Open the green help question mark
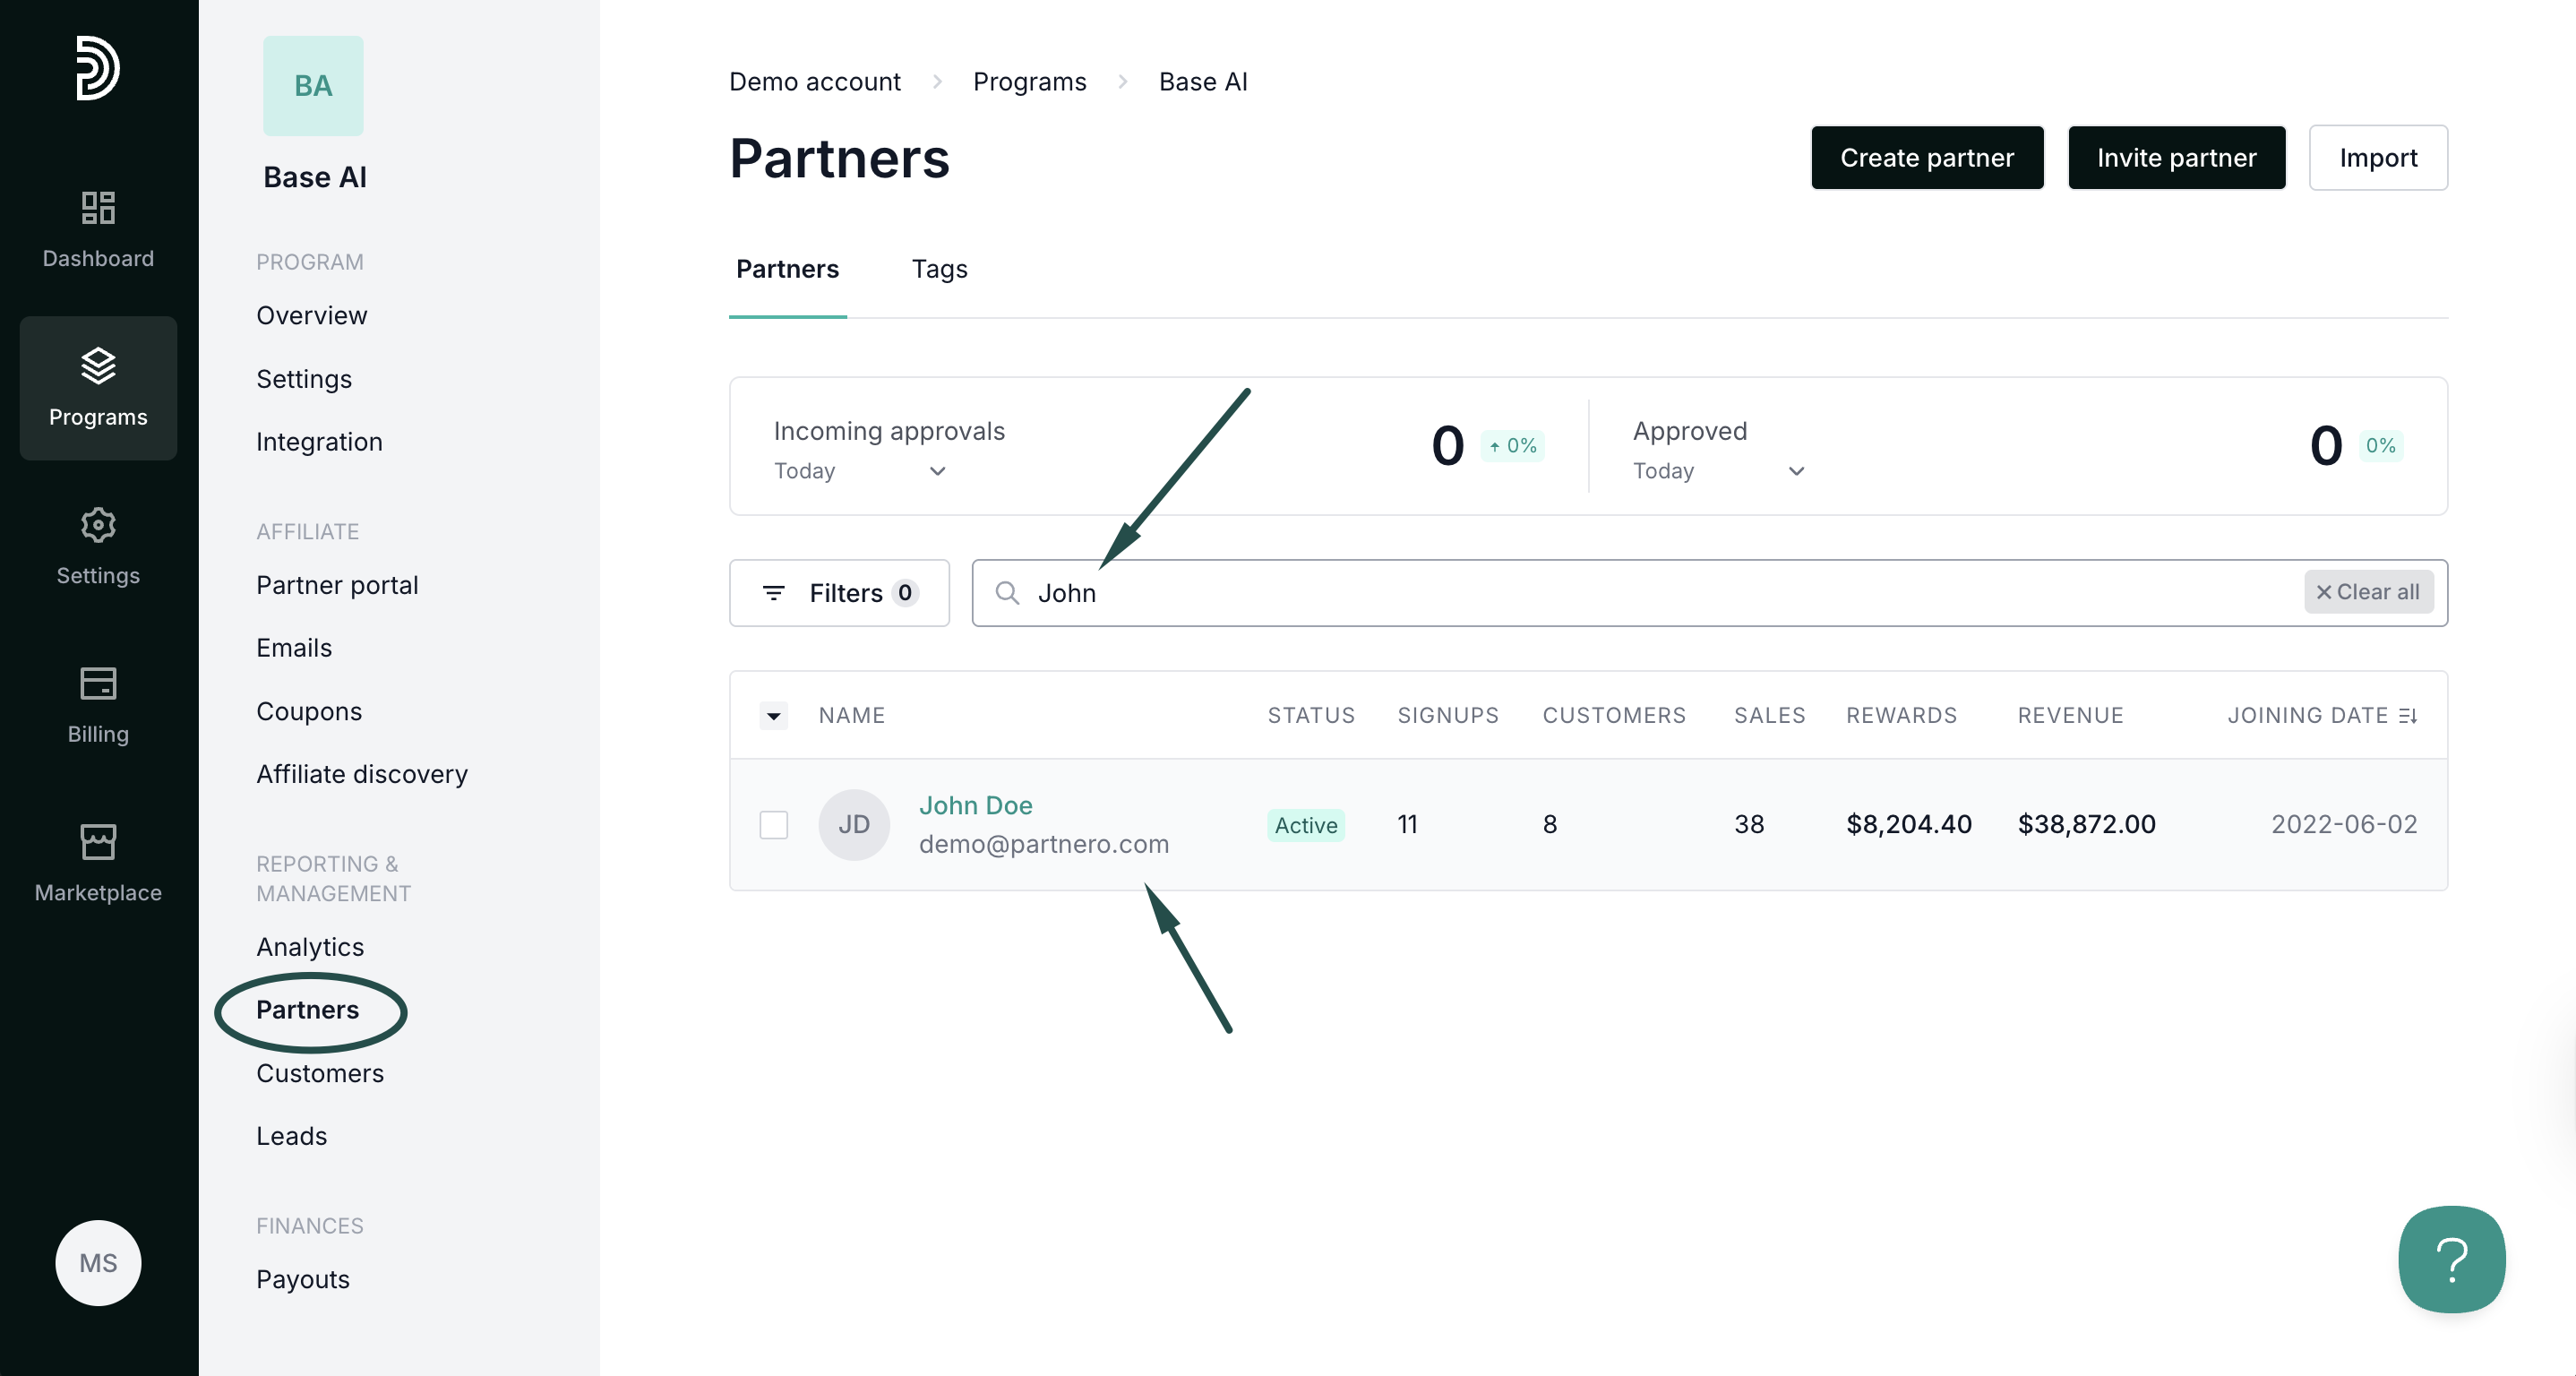Viewport: 2576px width, 1376px height. [2451, 1259]
